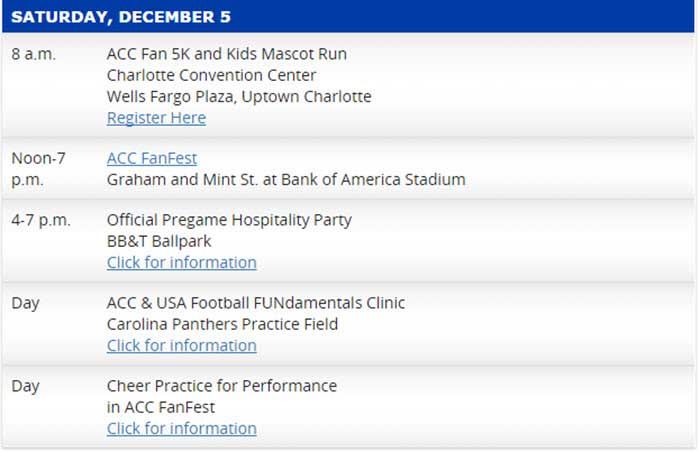
Task: Click the 8 a.m. time cell
Action: tap(34, 54)
